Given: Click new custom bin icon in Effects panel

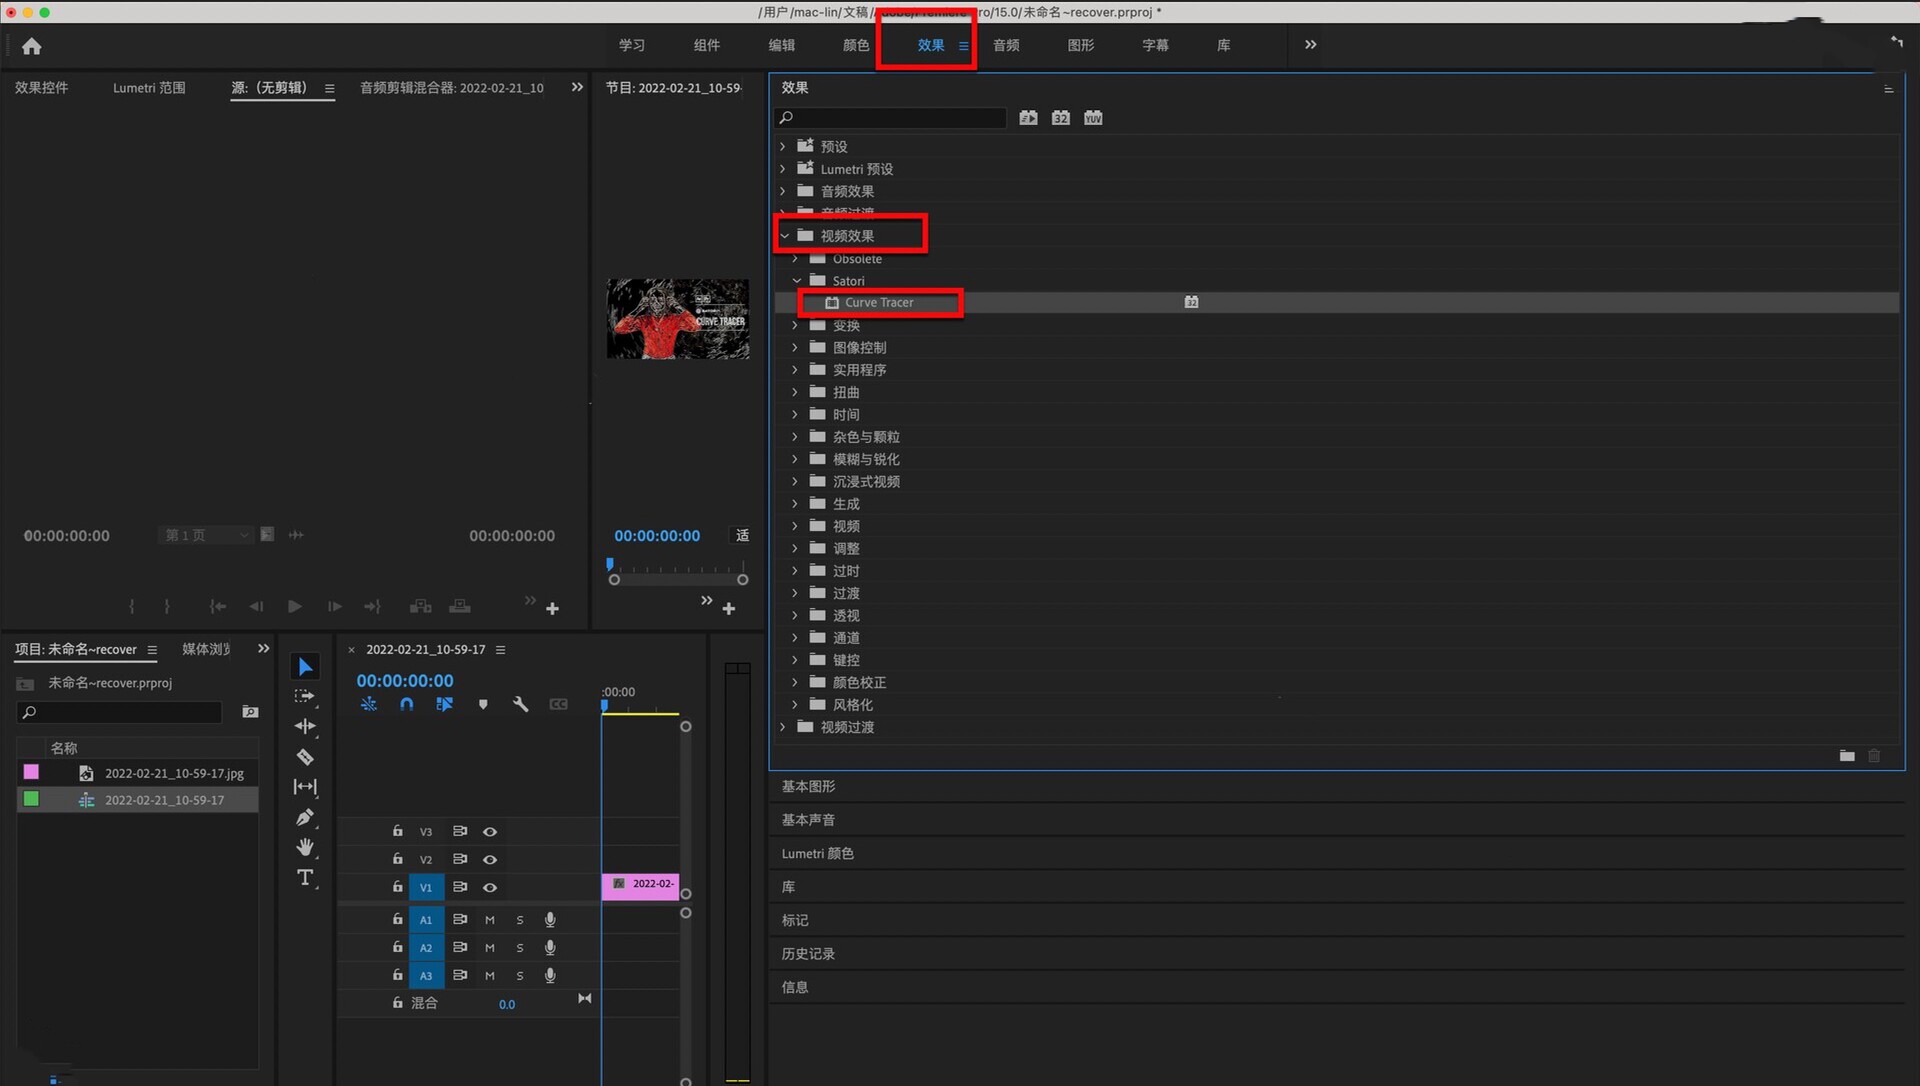Looking at the screenshot, I should 1846,756.
